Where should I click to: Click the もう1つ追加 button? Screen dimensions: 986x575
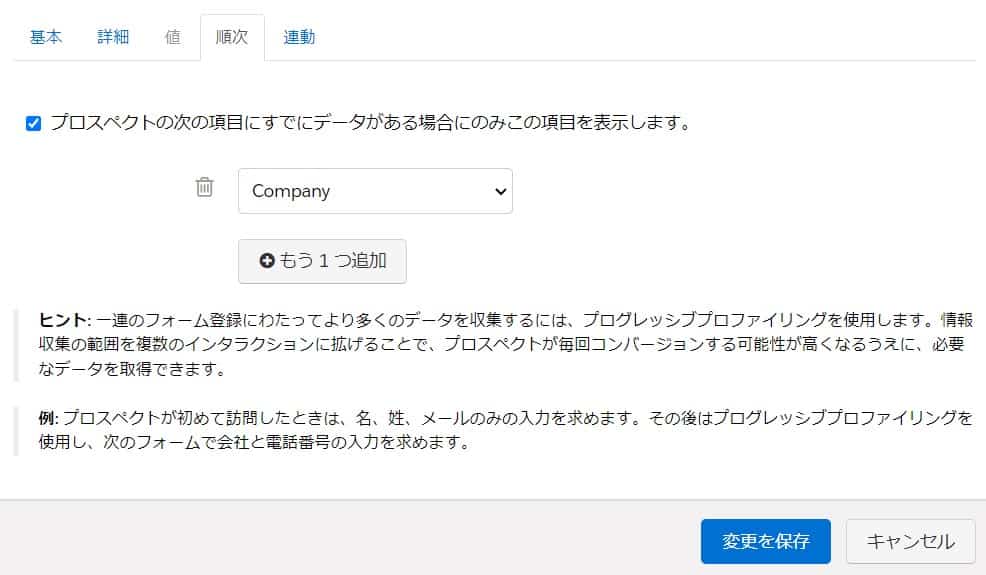tap(322, 261)
